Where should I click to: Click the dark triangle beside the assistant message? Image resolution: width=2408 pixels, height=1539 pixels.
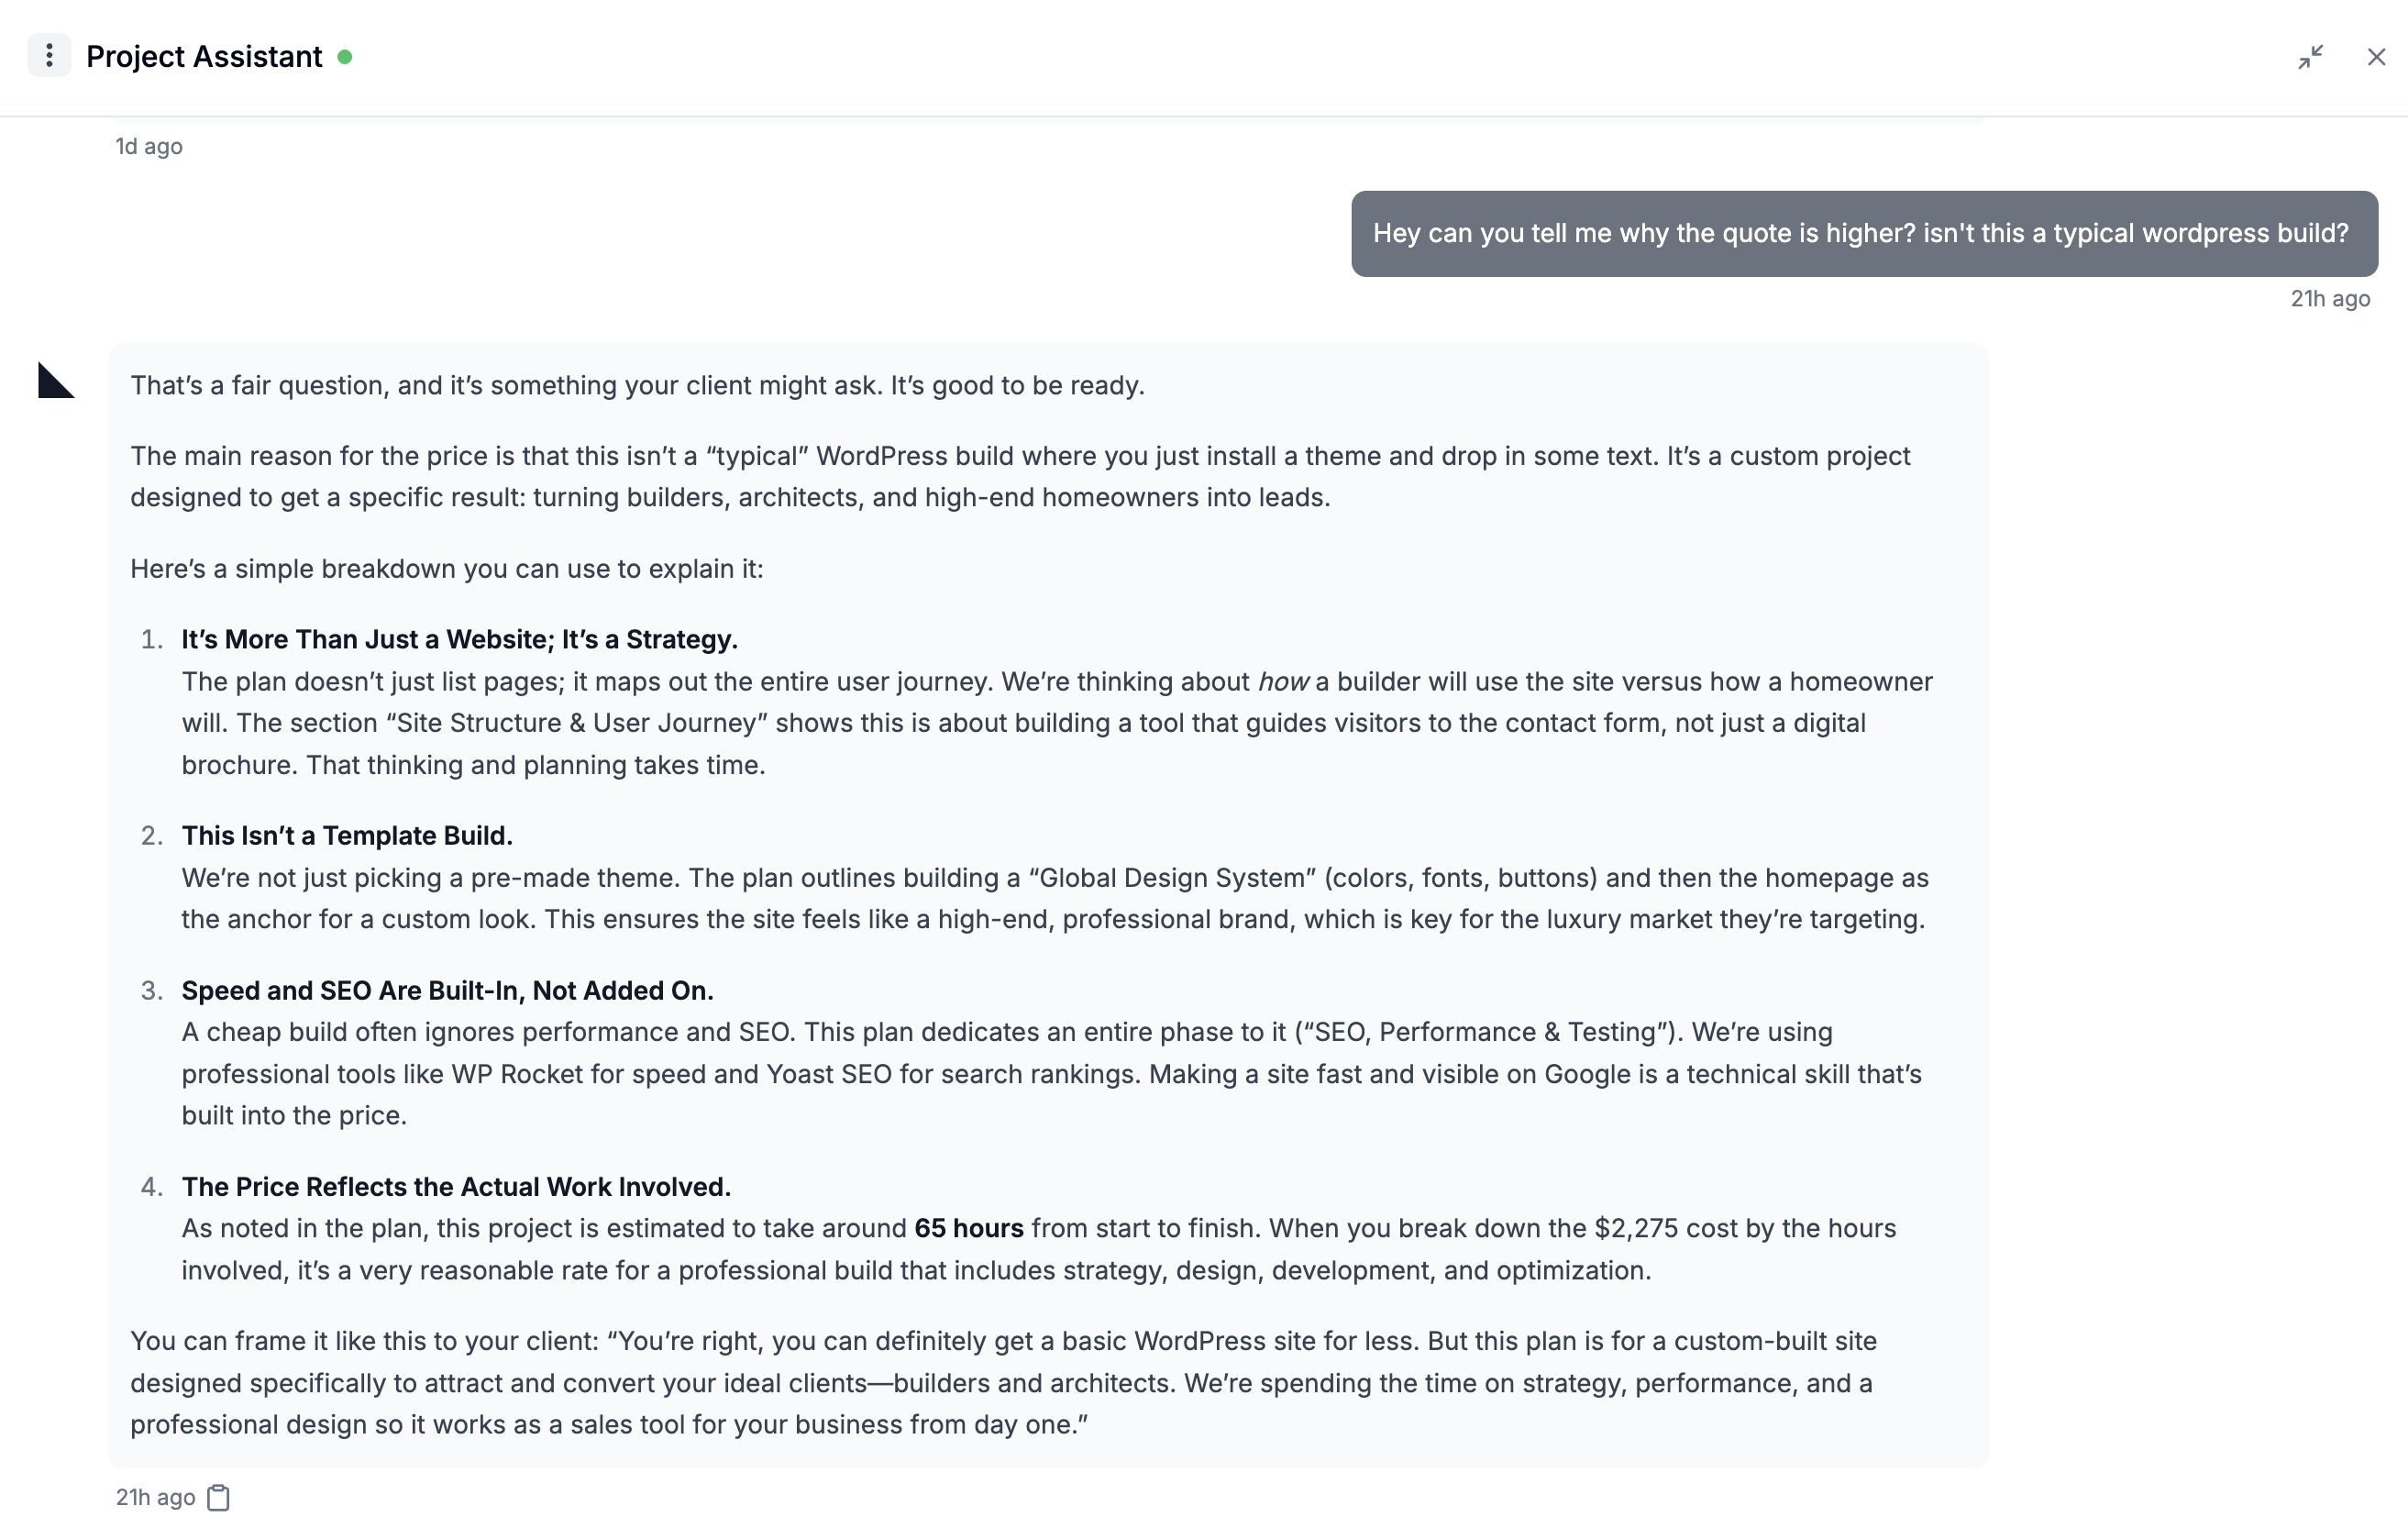point(55,381)
